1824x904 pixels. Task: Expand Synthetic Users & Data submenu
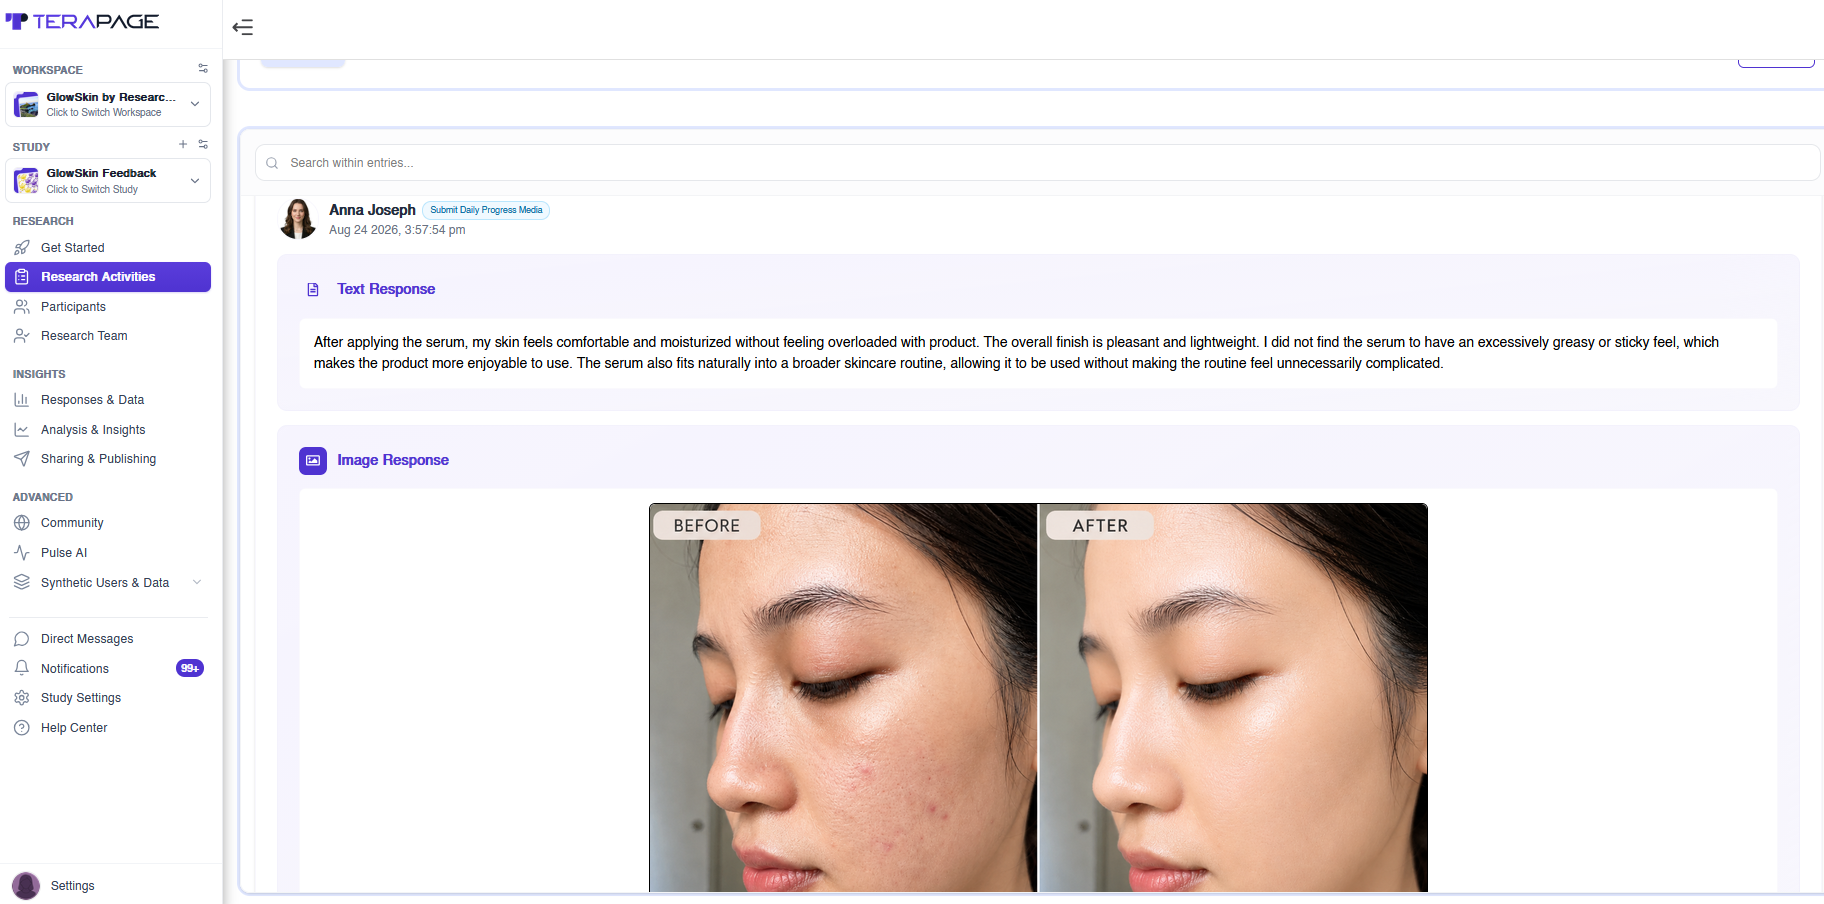pyautogui.click(x=197, y=583)
